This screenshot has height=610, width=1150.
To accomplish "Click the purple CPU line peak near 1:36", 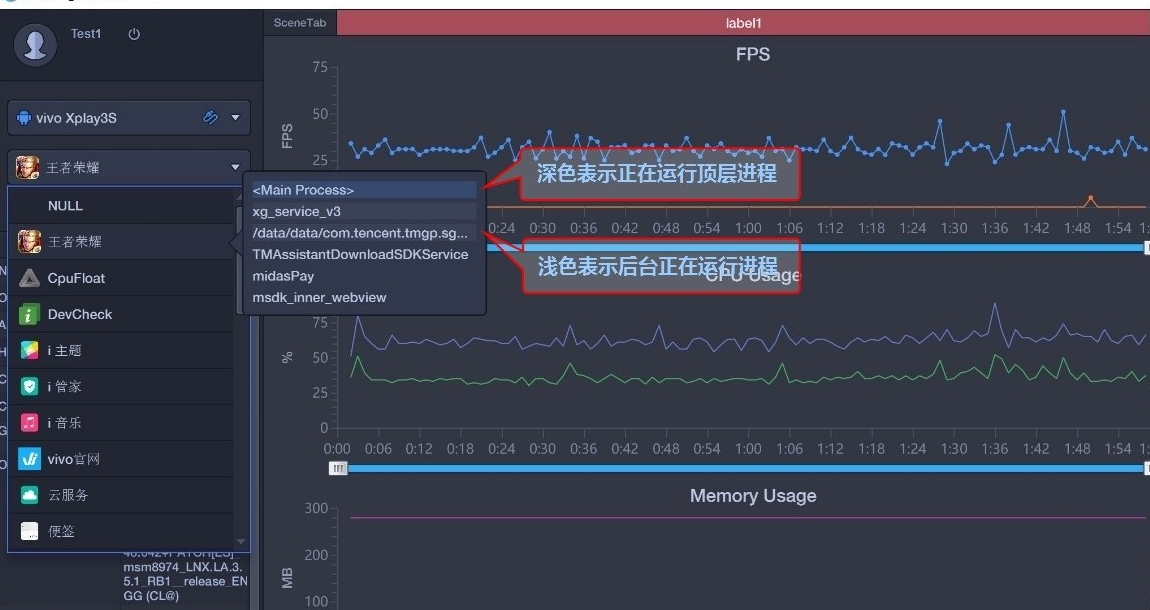I will [995, 304].
